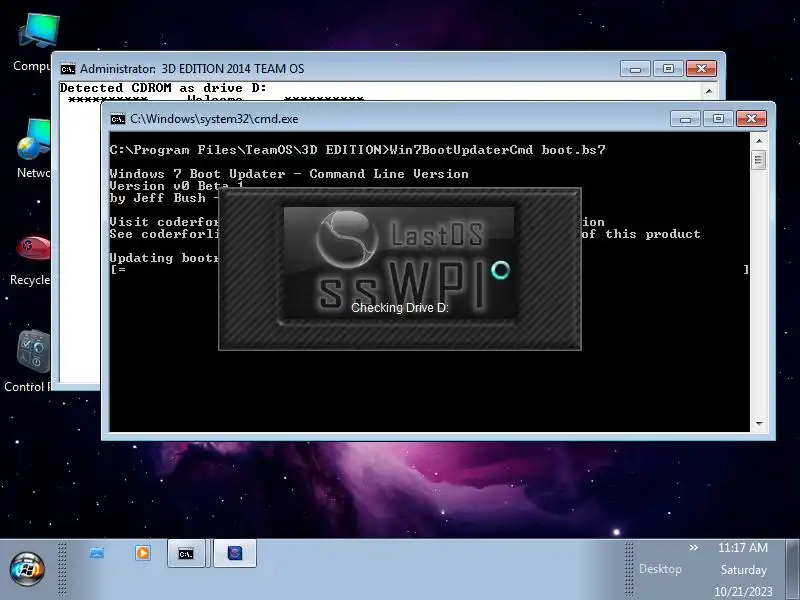
Task: Open the Start menu orb
Action: point(27,569)
